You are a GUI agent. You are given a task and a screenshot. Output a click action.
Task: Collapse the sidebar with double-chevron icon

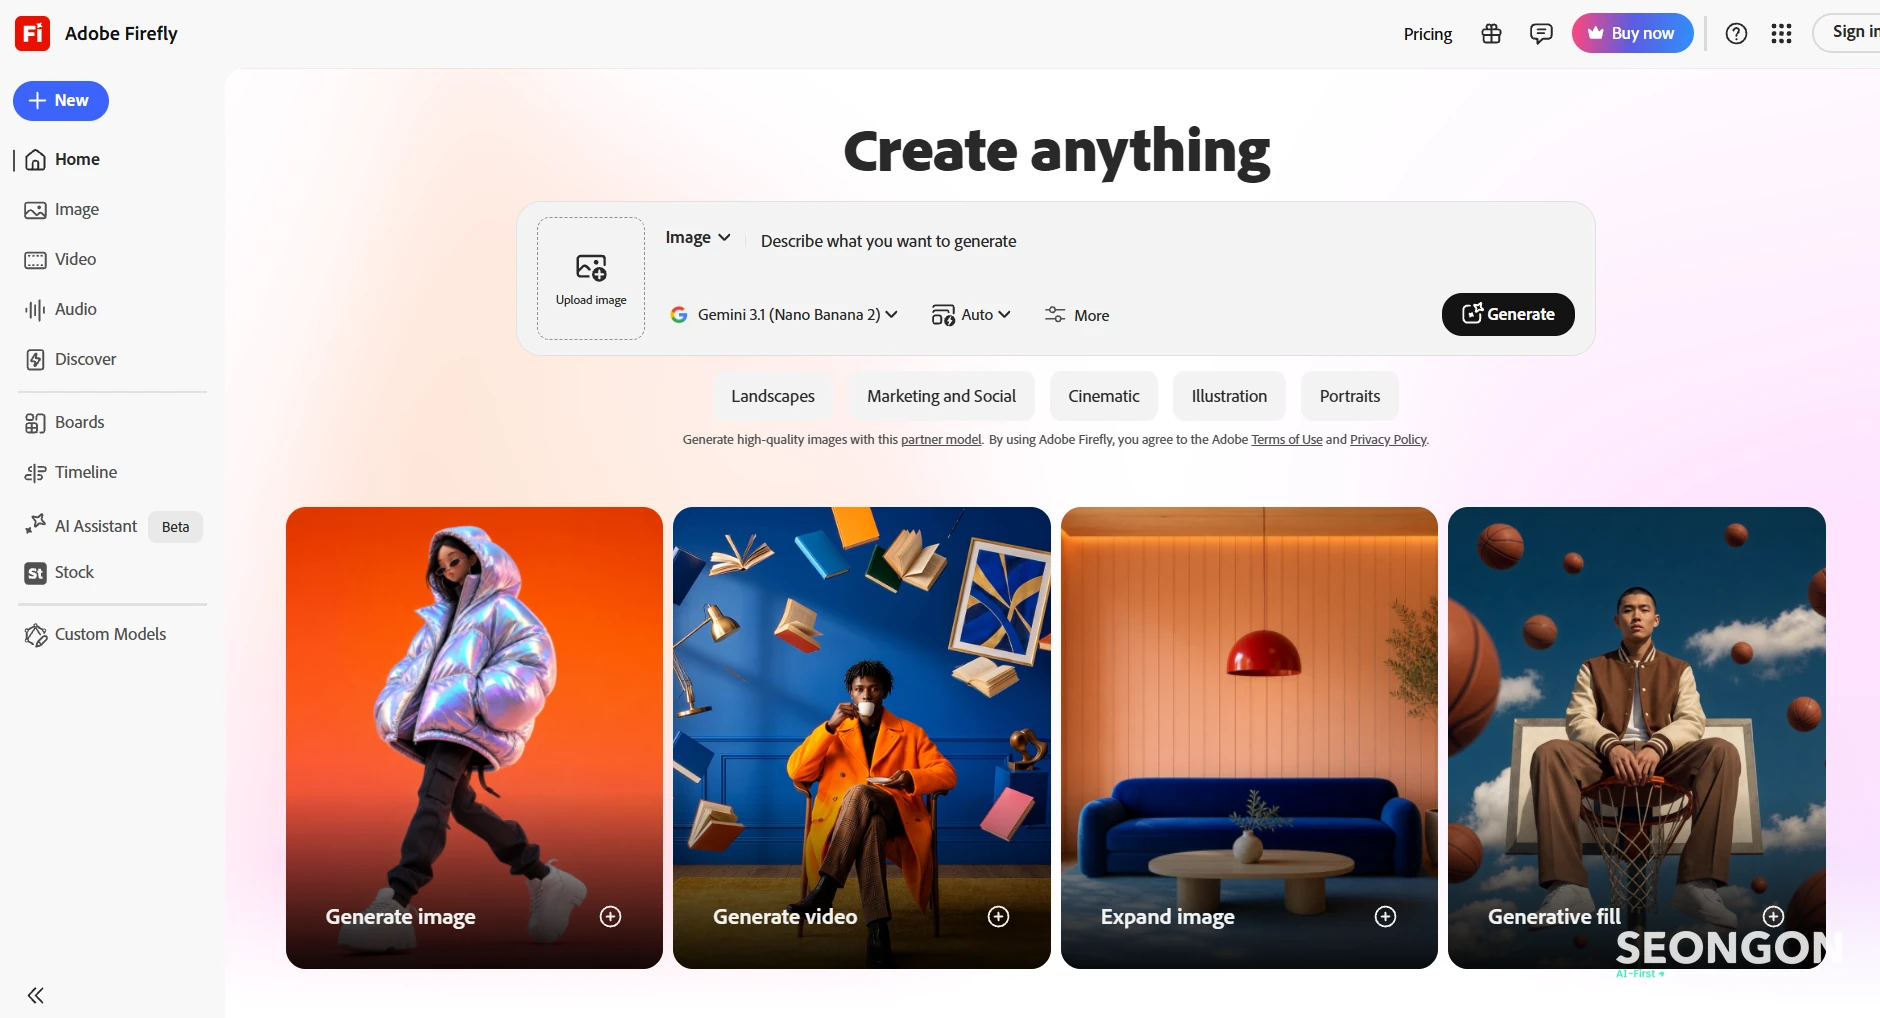(36, 995)
